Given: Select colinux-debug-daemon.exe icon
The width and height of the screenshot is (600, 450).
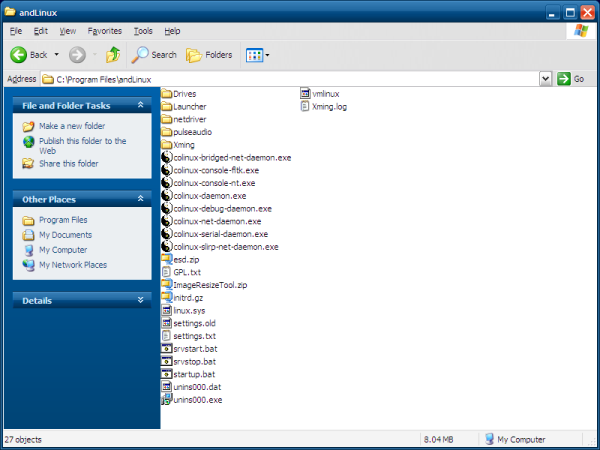Looking at the screenshot, I should click(x=166, y=208).
